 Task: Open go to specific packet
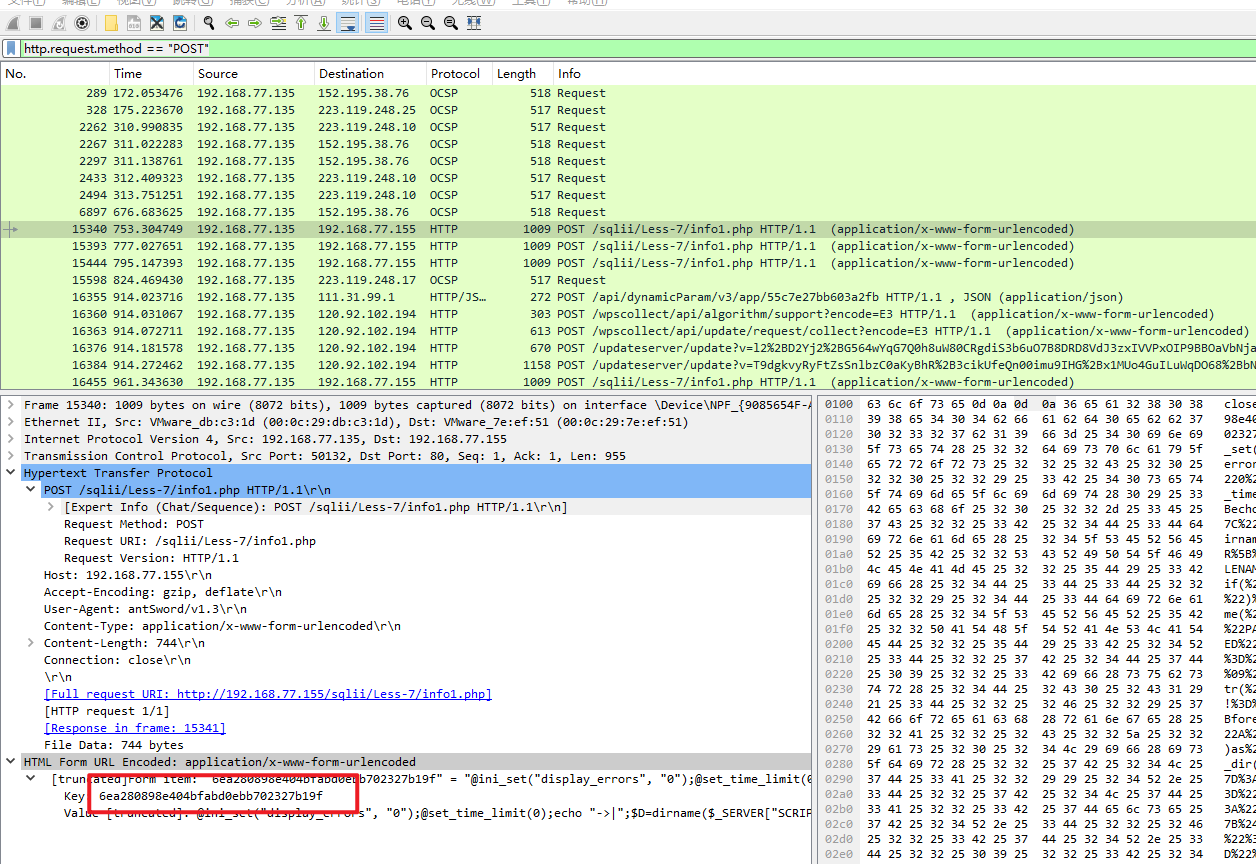click(278, 22)
